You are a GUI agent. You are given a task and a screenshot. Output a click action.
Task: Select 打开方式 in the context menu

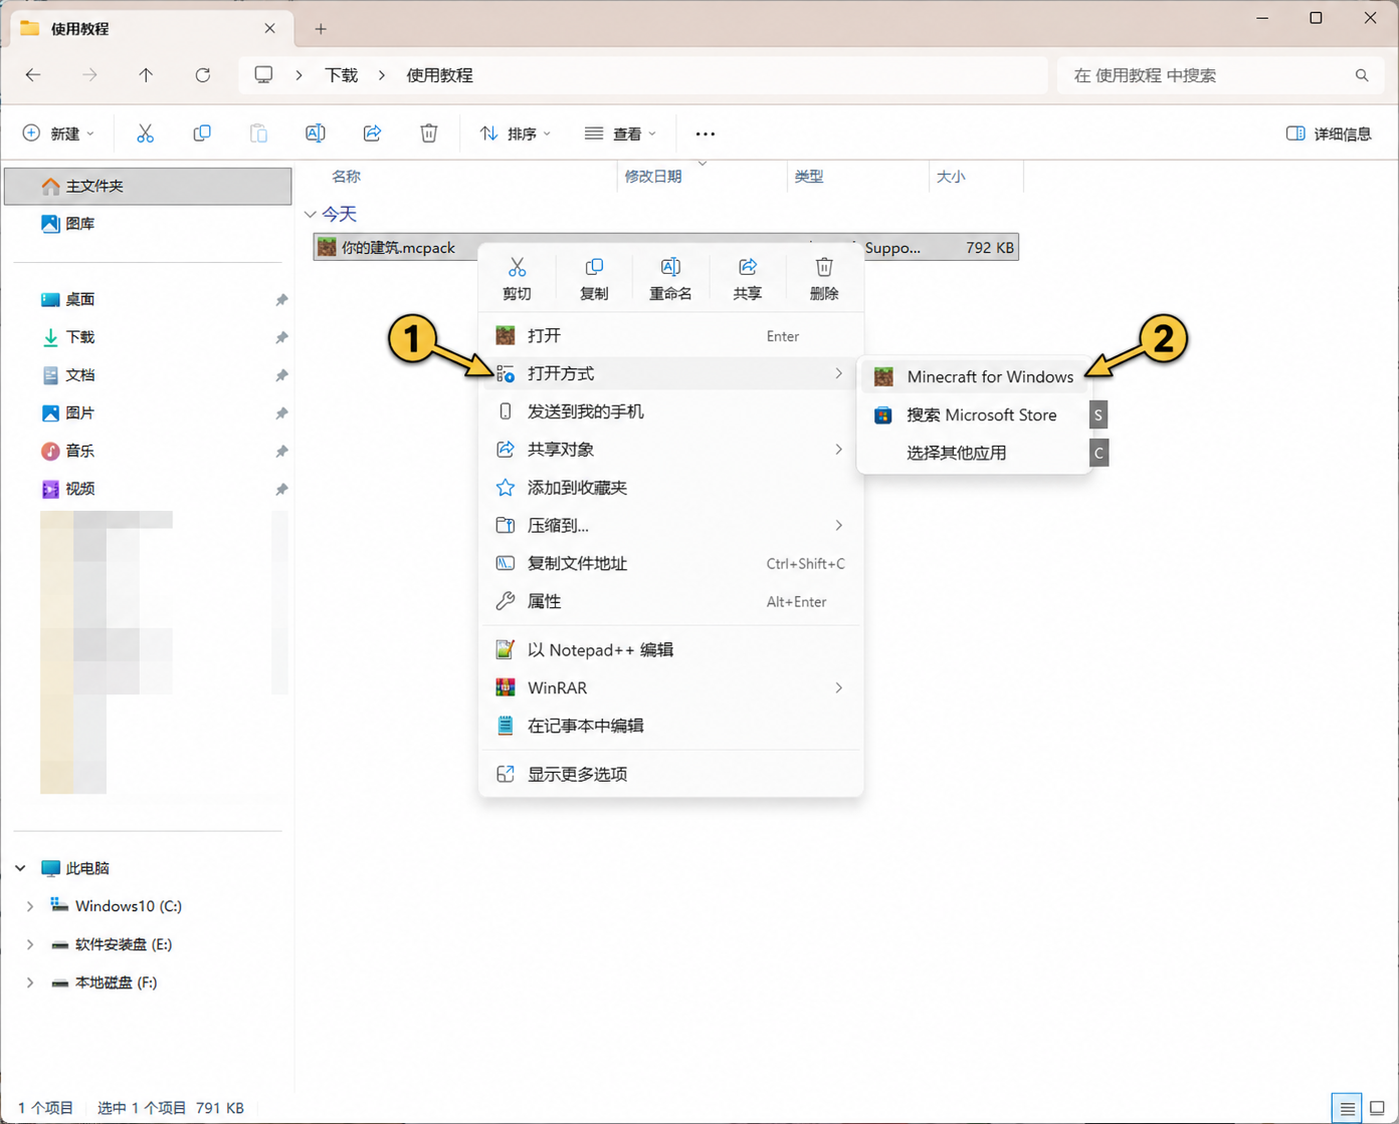tap(671, 373)
